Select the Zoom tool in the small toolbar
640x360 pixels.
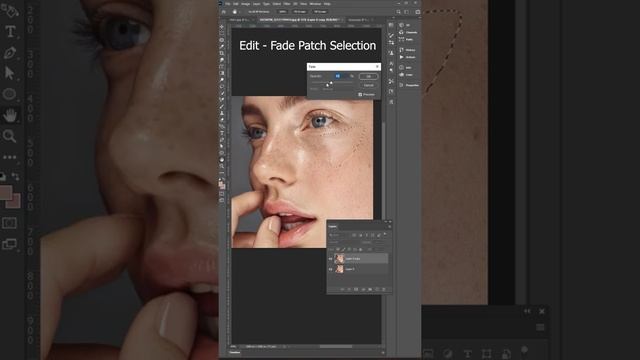click(222, 166)
